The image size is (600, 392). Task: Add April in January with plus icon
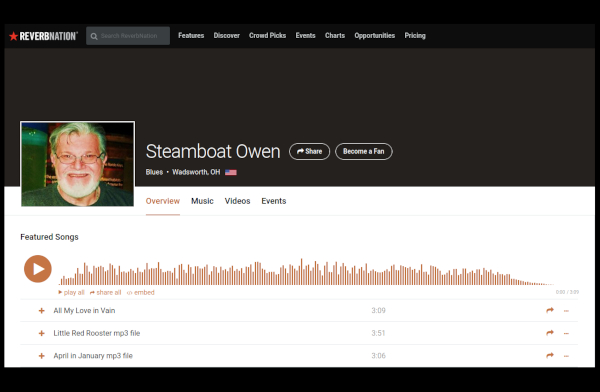[x=42, y=356]
